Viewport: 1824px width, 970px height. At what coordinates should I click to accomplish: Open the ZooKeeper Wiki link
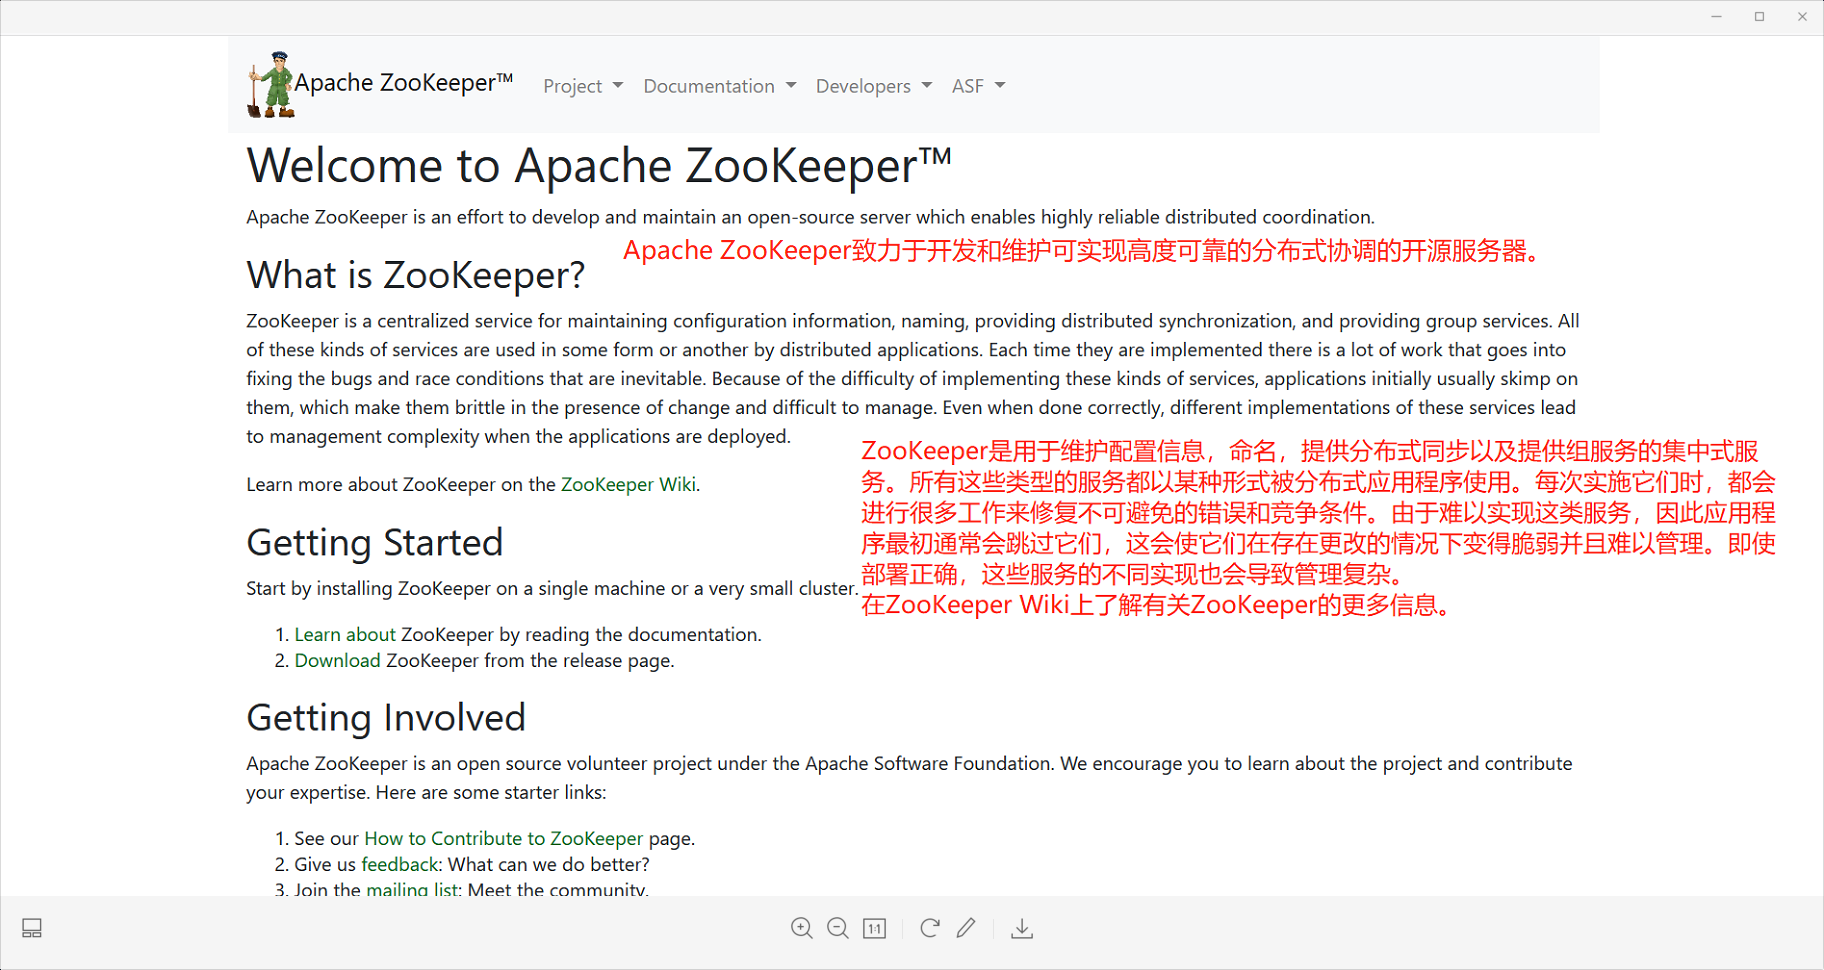point(628,484)
